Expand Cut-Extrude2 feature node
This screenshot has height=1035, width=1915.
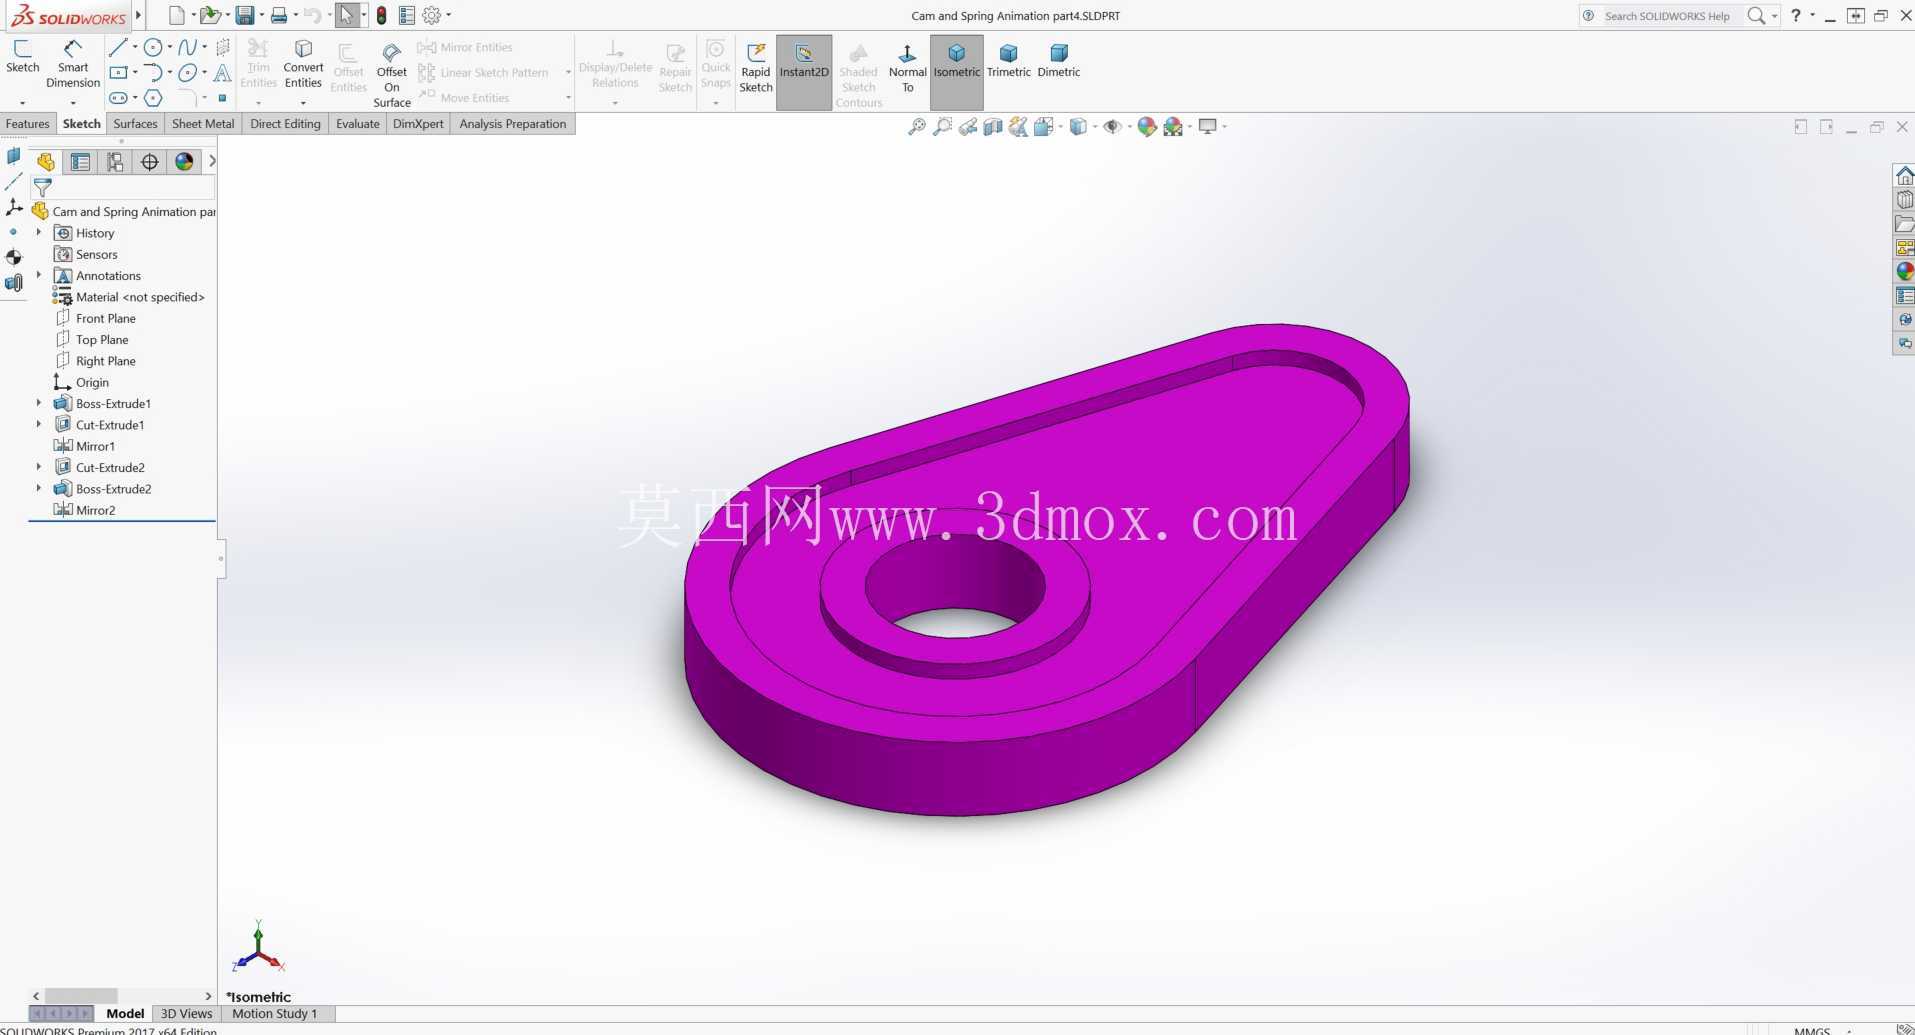click(39, 467)
